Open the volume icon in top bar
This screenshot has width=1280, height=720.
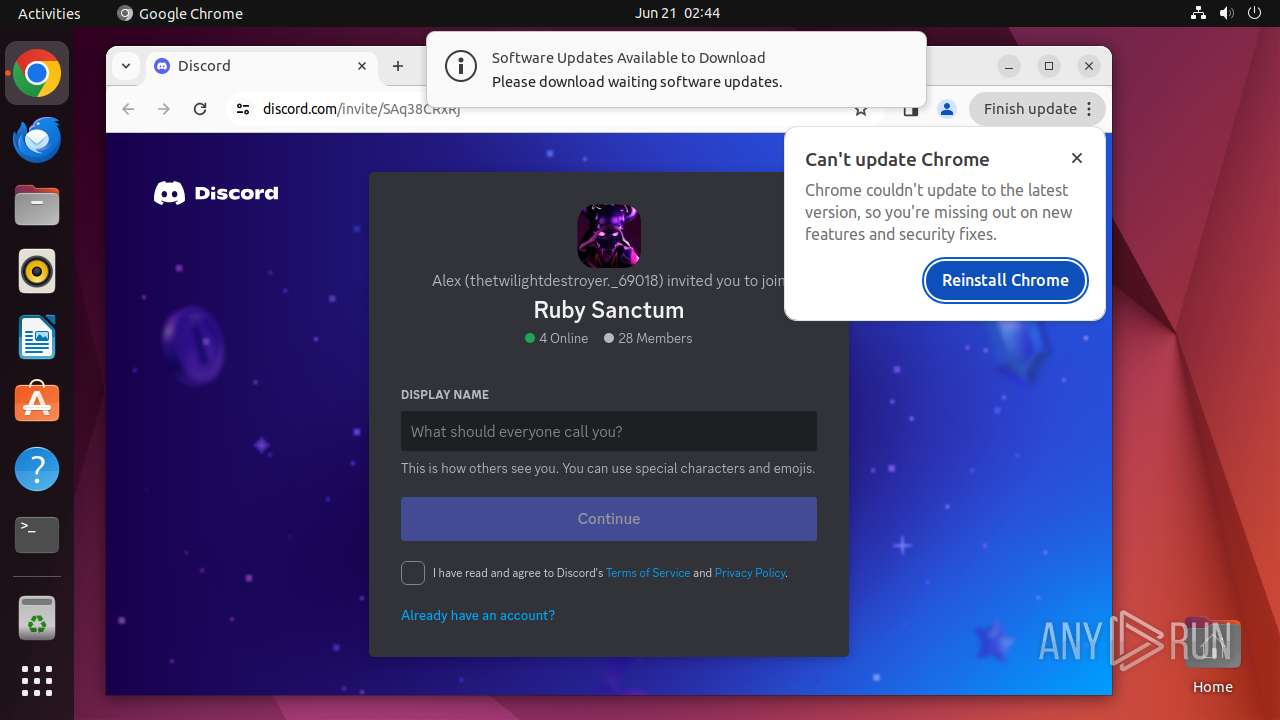pyautogui.click(x=1227, y=13)
